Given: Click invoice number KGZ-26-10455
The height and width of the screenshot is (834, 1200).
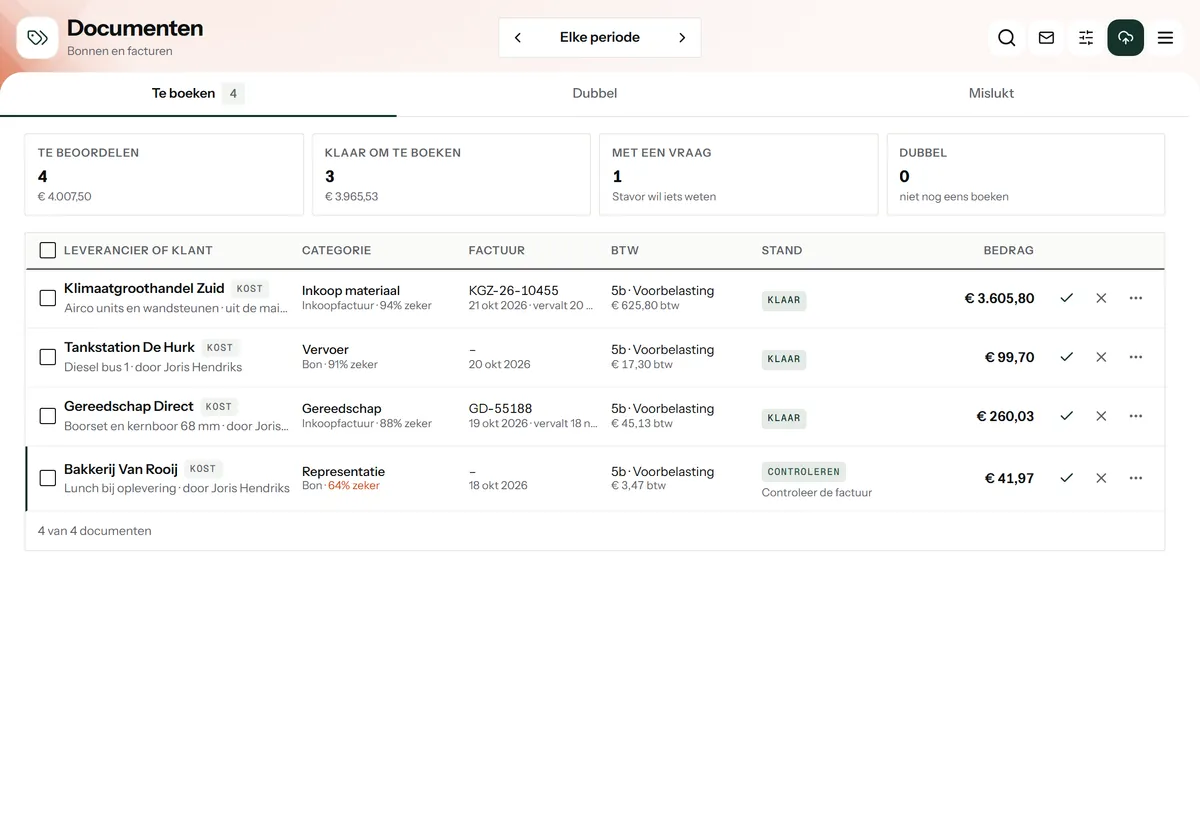Looking at the screenshot, I should coord(514,291).
